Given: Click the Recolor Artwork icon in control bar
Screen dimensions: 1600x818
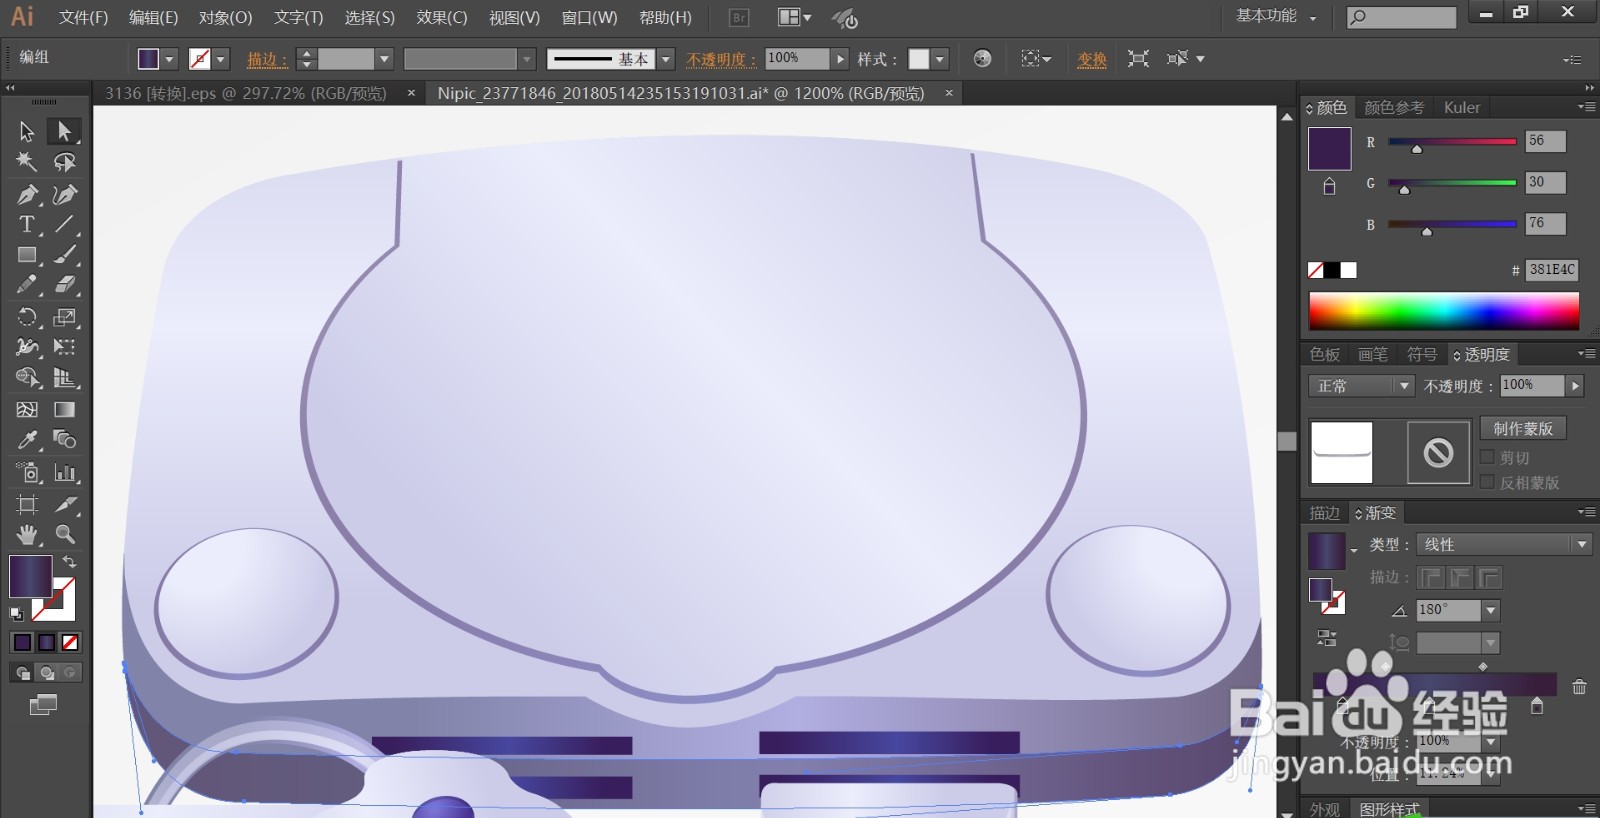Looking at the screenshot, I should click(x=982, y=59).
